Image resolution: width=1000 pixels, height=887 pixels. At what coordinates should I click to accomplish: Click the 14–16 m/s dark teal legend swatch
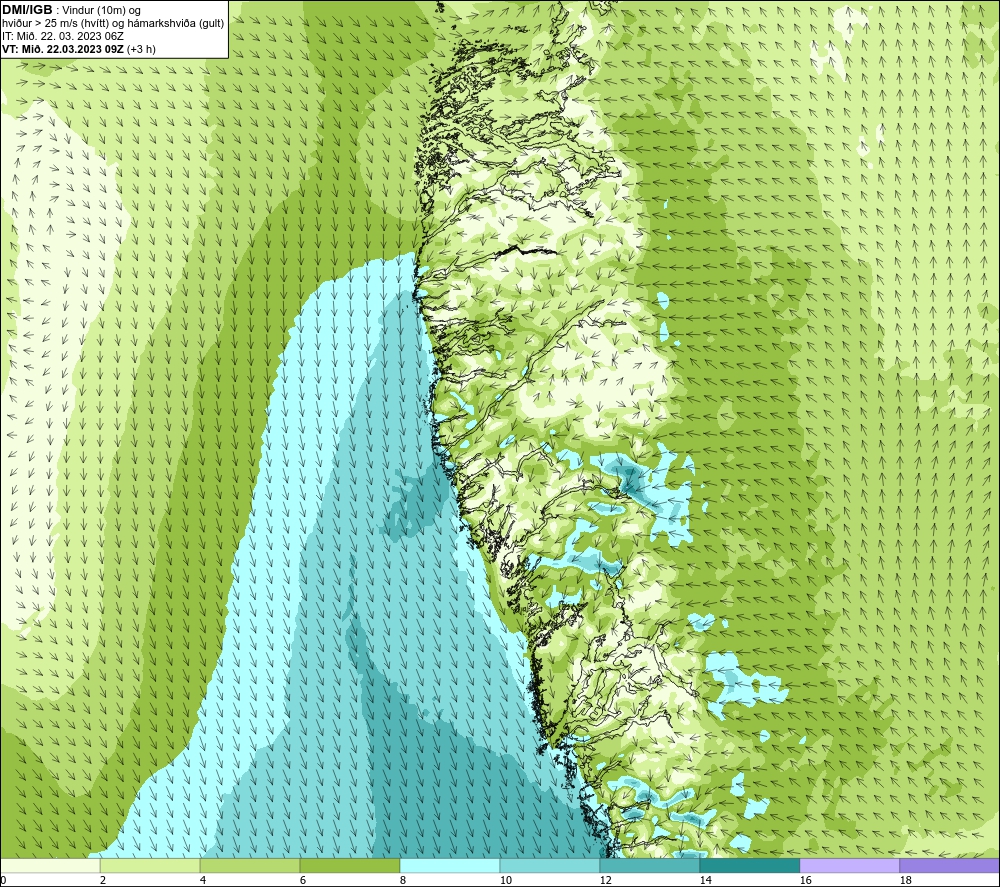(x=749, y=865)
